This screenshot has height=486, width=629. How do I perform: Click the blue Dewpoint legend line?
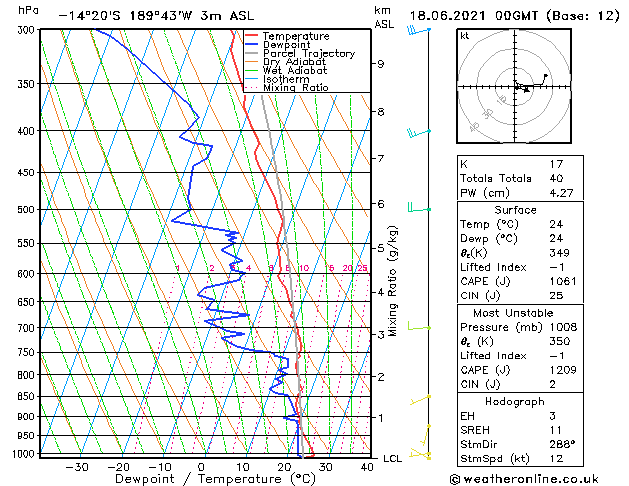[251, 45]
